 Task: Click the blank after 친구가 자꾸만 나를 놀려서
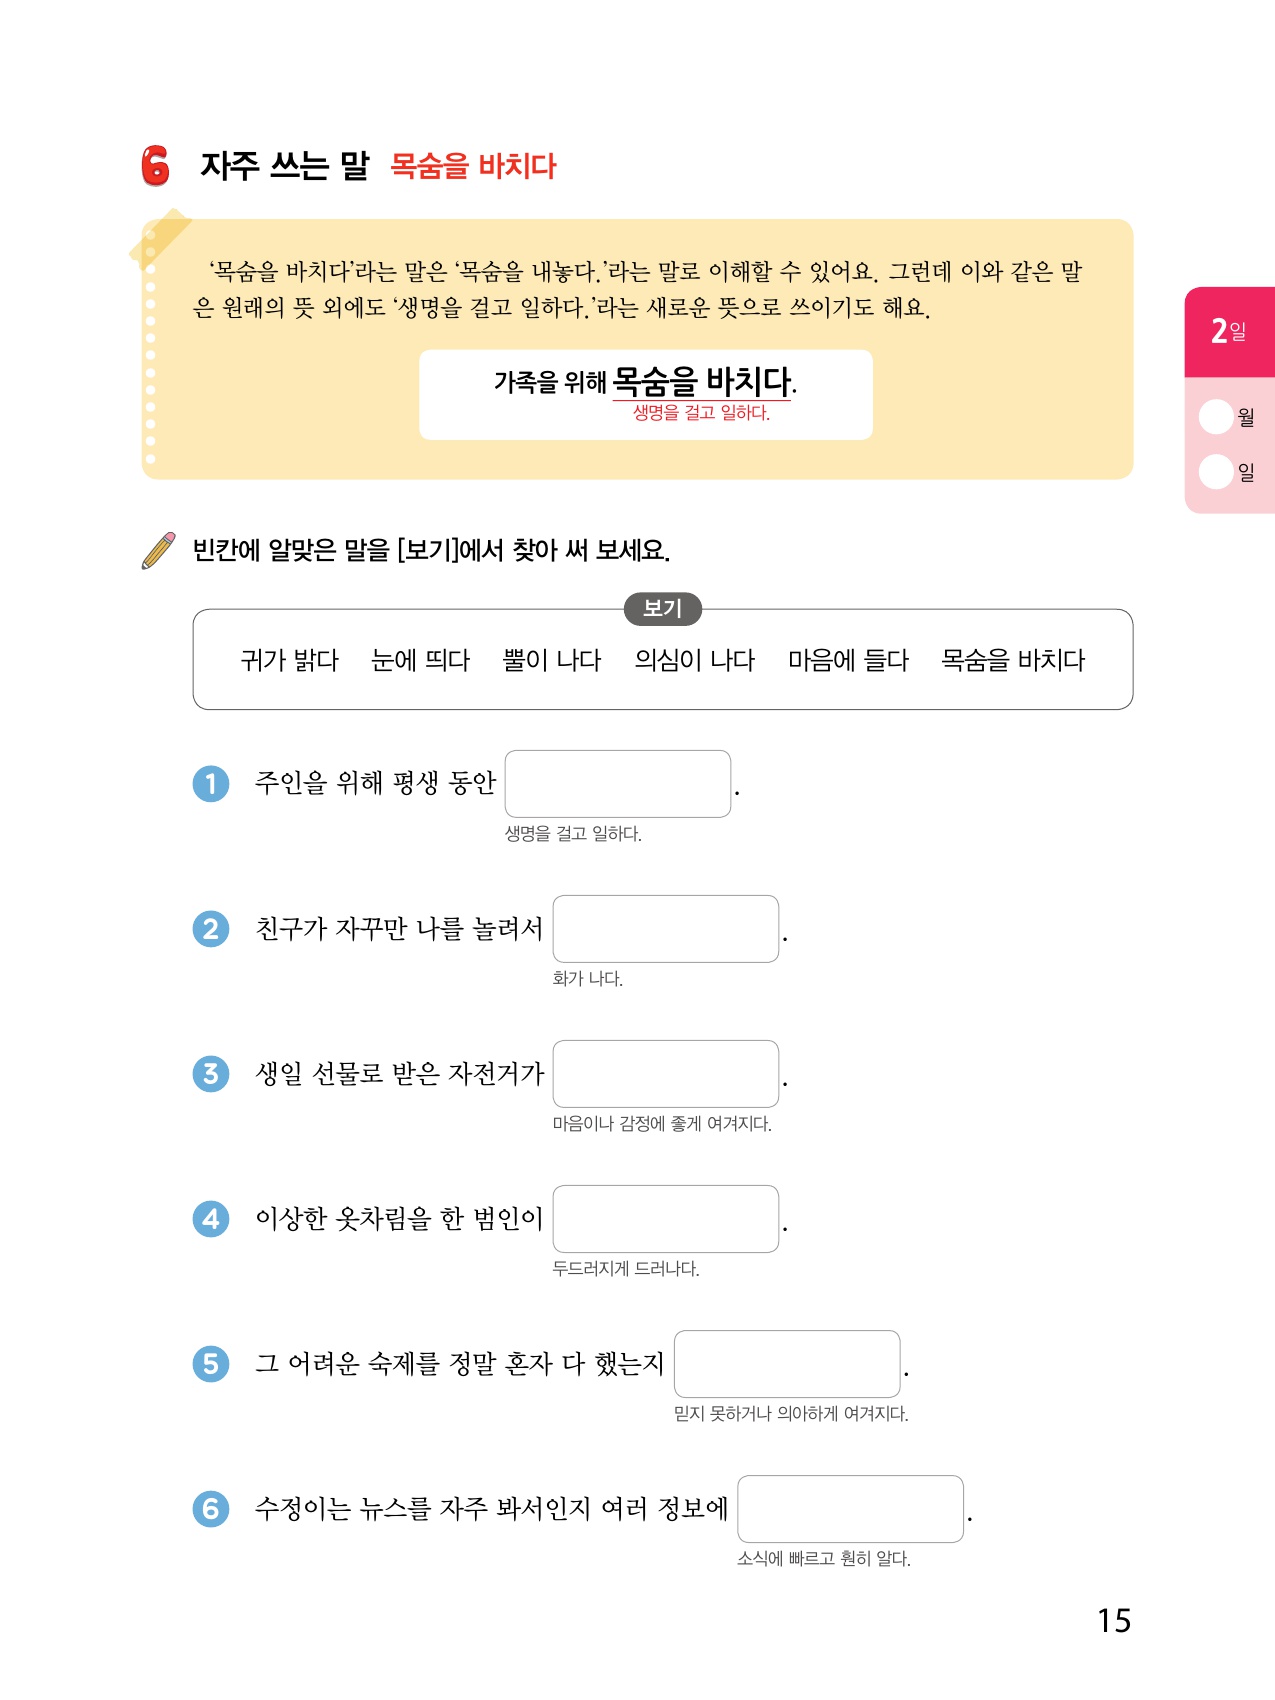pos(666,929)
